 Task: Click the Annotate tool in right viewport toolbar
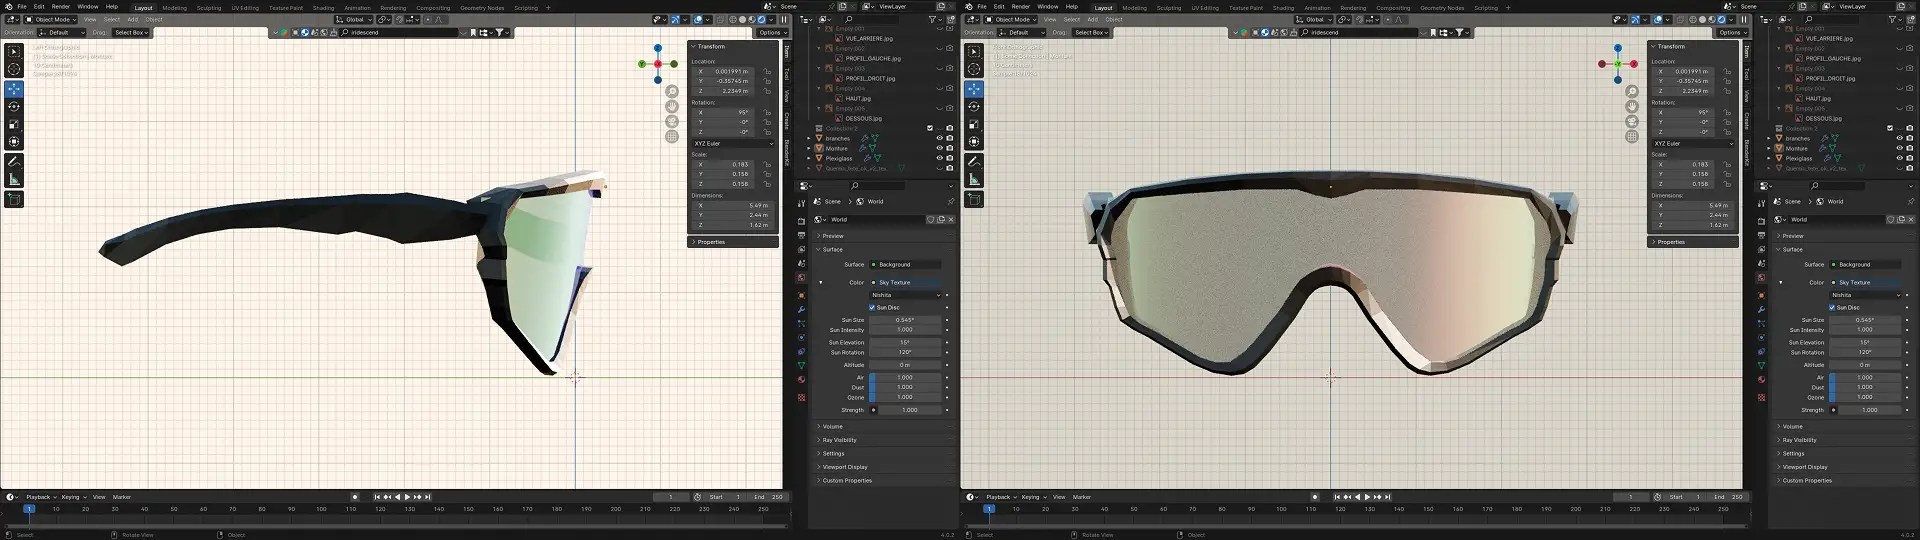point(974,161)
